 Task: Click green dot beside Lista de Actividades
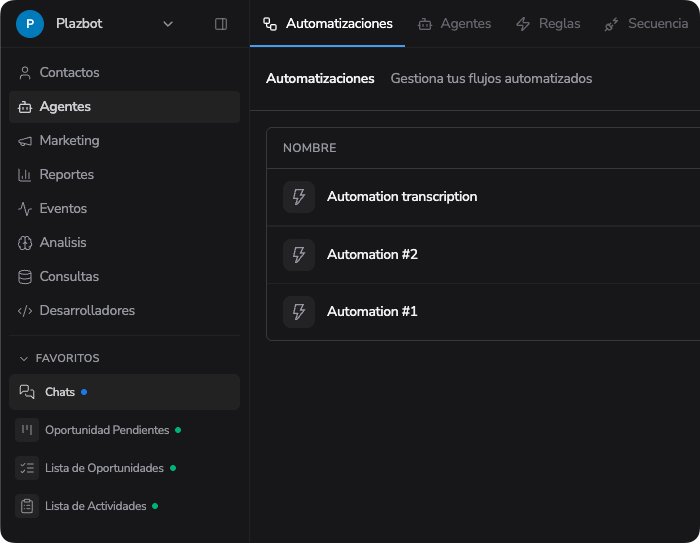tap(155, 506)
